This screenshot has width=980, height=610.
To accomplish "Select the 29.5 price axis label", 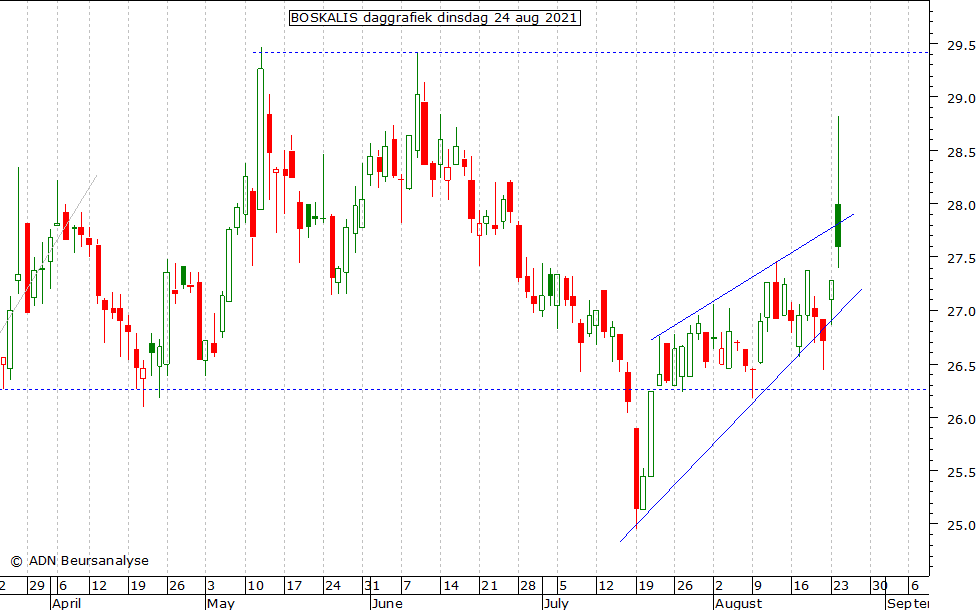I will (961, 46).
